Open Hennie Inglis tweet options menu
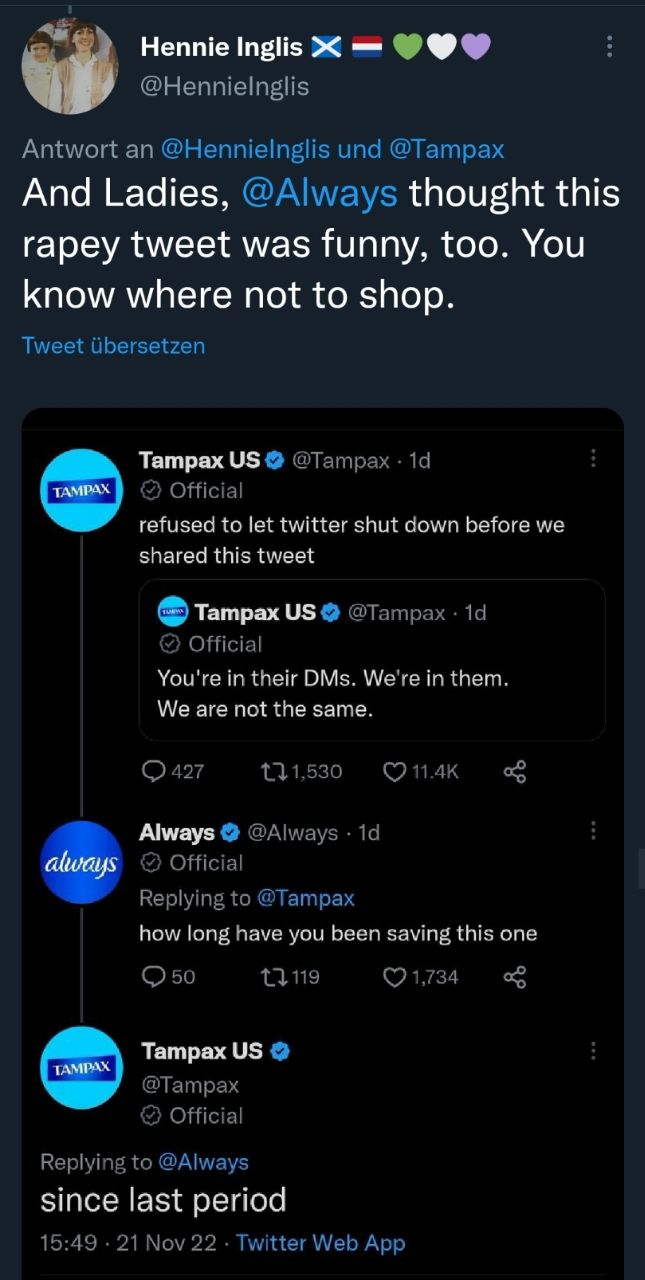Viewport: 645px width, 1280px height. (x=609, y=47)
